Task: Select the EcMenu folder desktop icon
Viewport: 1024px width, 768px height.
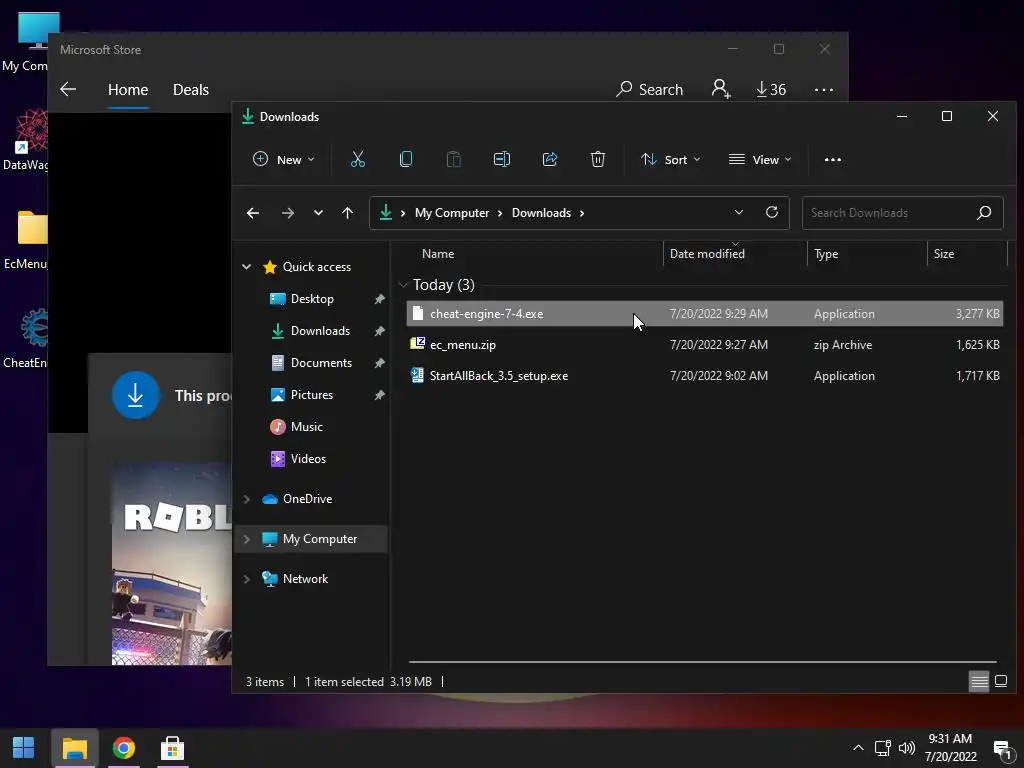Action: (26, 240)
